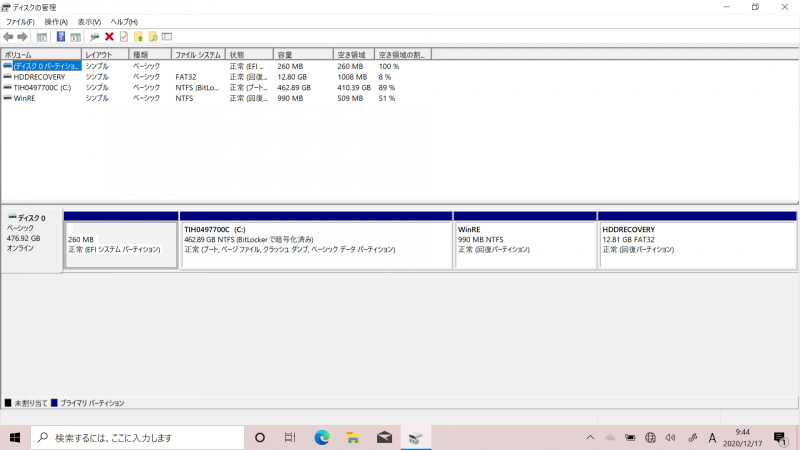Screen dimensions: 800x450
Task: Select the WinRE 990 MB NTFS partition block
Action: point(525,240)
